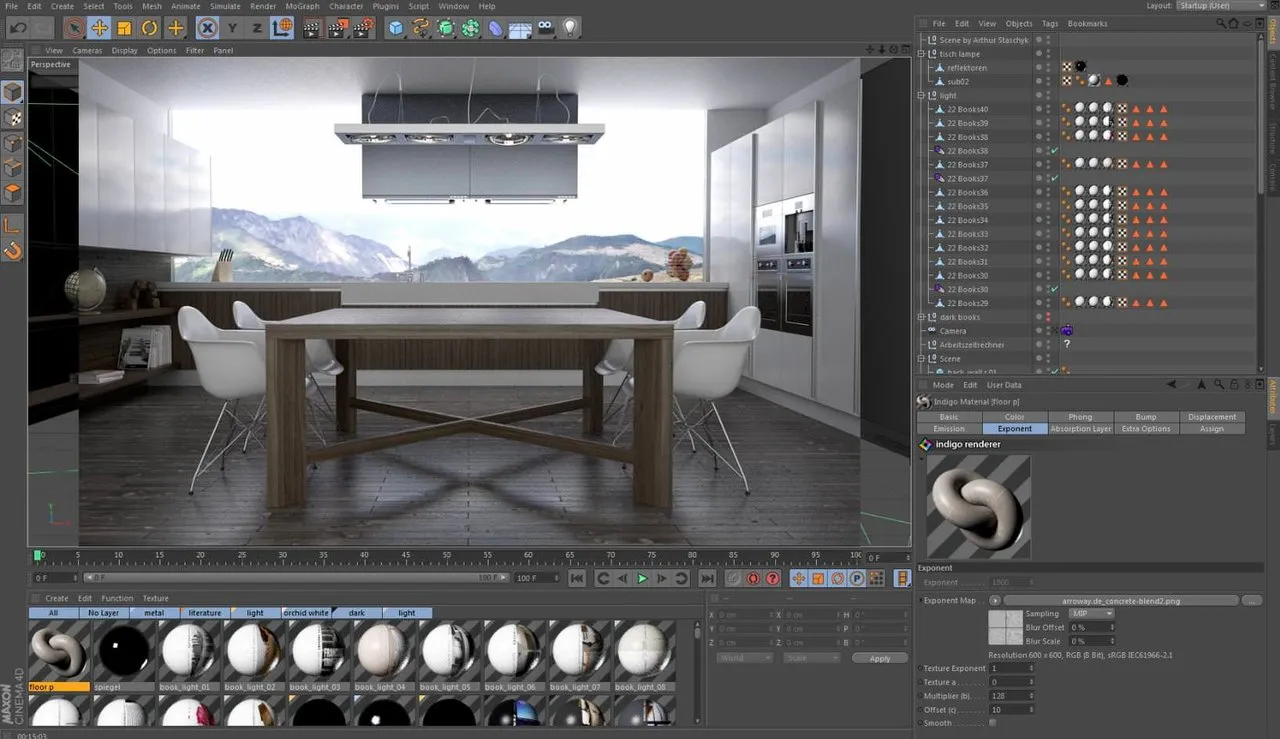Add a camera object from toolbar
Viewport: 1280px width, 739px height.
point(545,28)
